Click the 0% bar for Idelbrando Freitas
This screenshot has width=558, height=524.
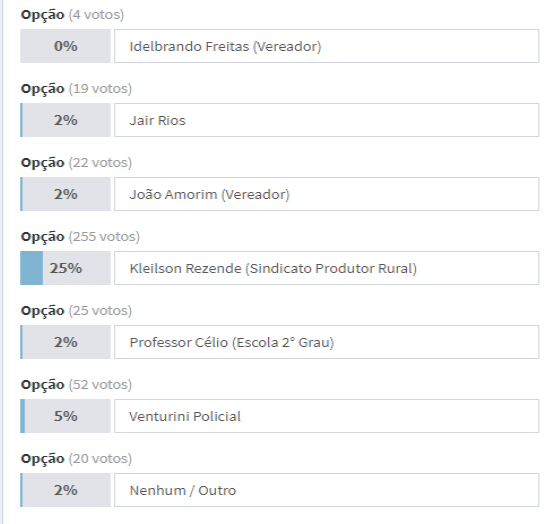pos(65,46)
